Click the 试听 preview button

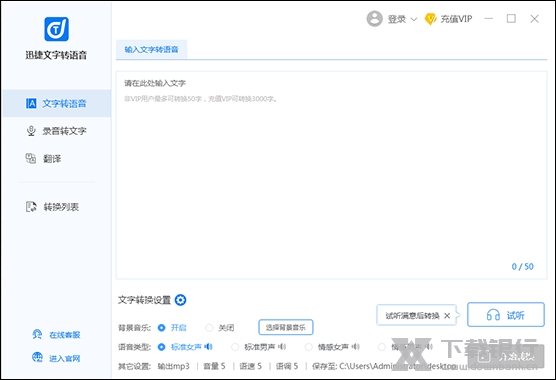[506, 314]
